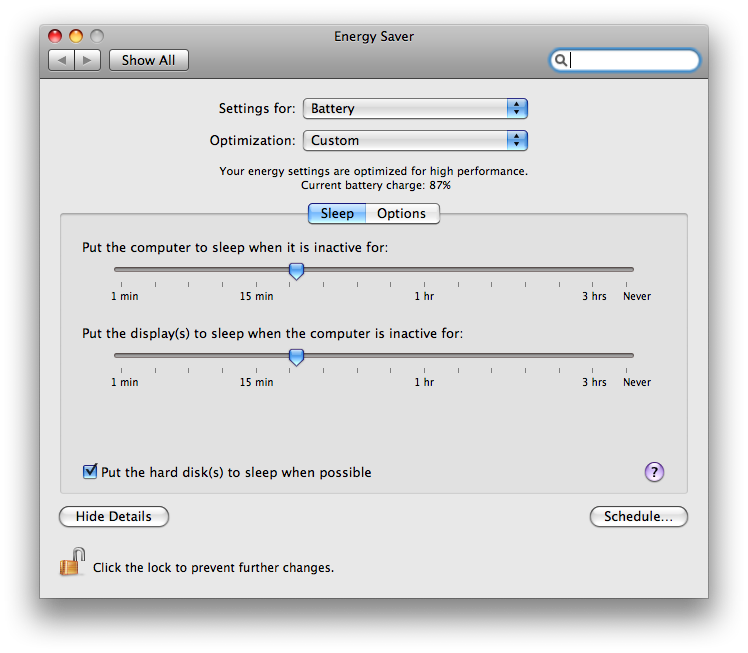
Task: Click the magnifying glass search icon
Action: coord(562,60)
